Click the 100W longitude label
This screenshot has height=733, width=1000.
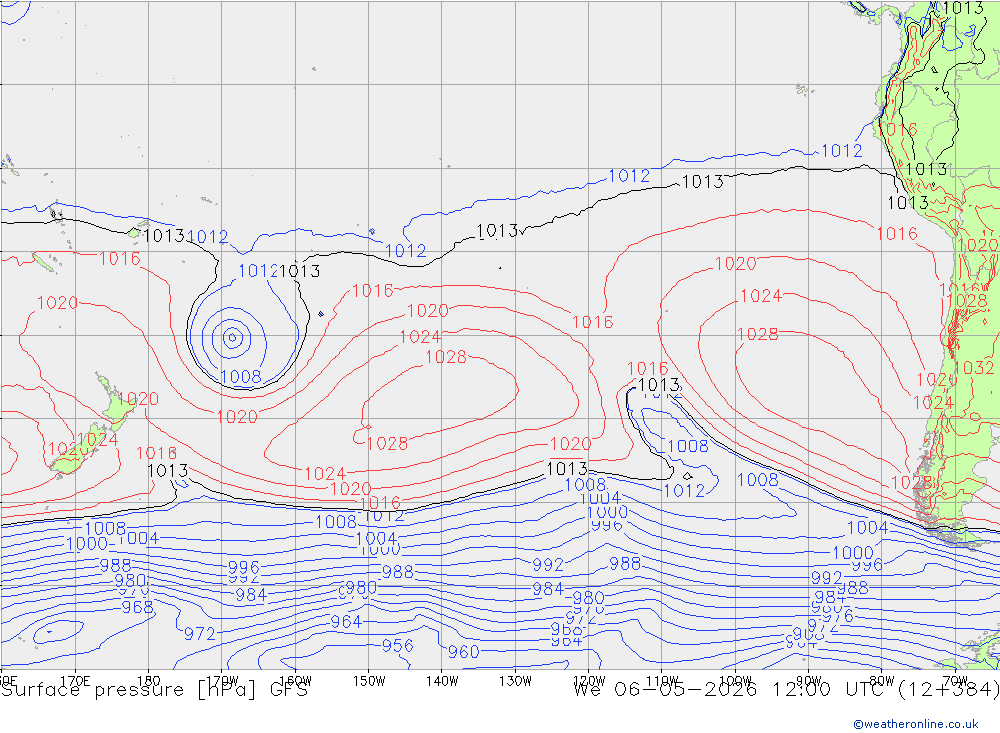tap(735, 681)
